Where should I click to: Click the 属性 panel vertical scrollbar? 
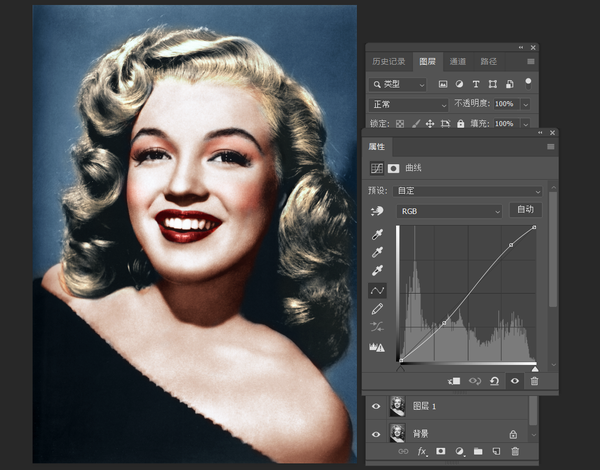[x=553, y=249]
